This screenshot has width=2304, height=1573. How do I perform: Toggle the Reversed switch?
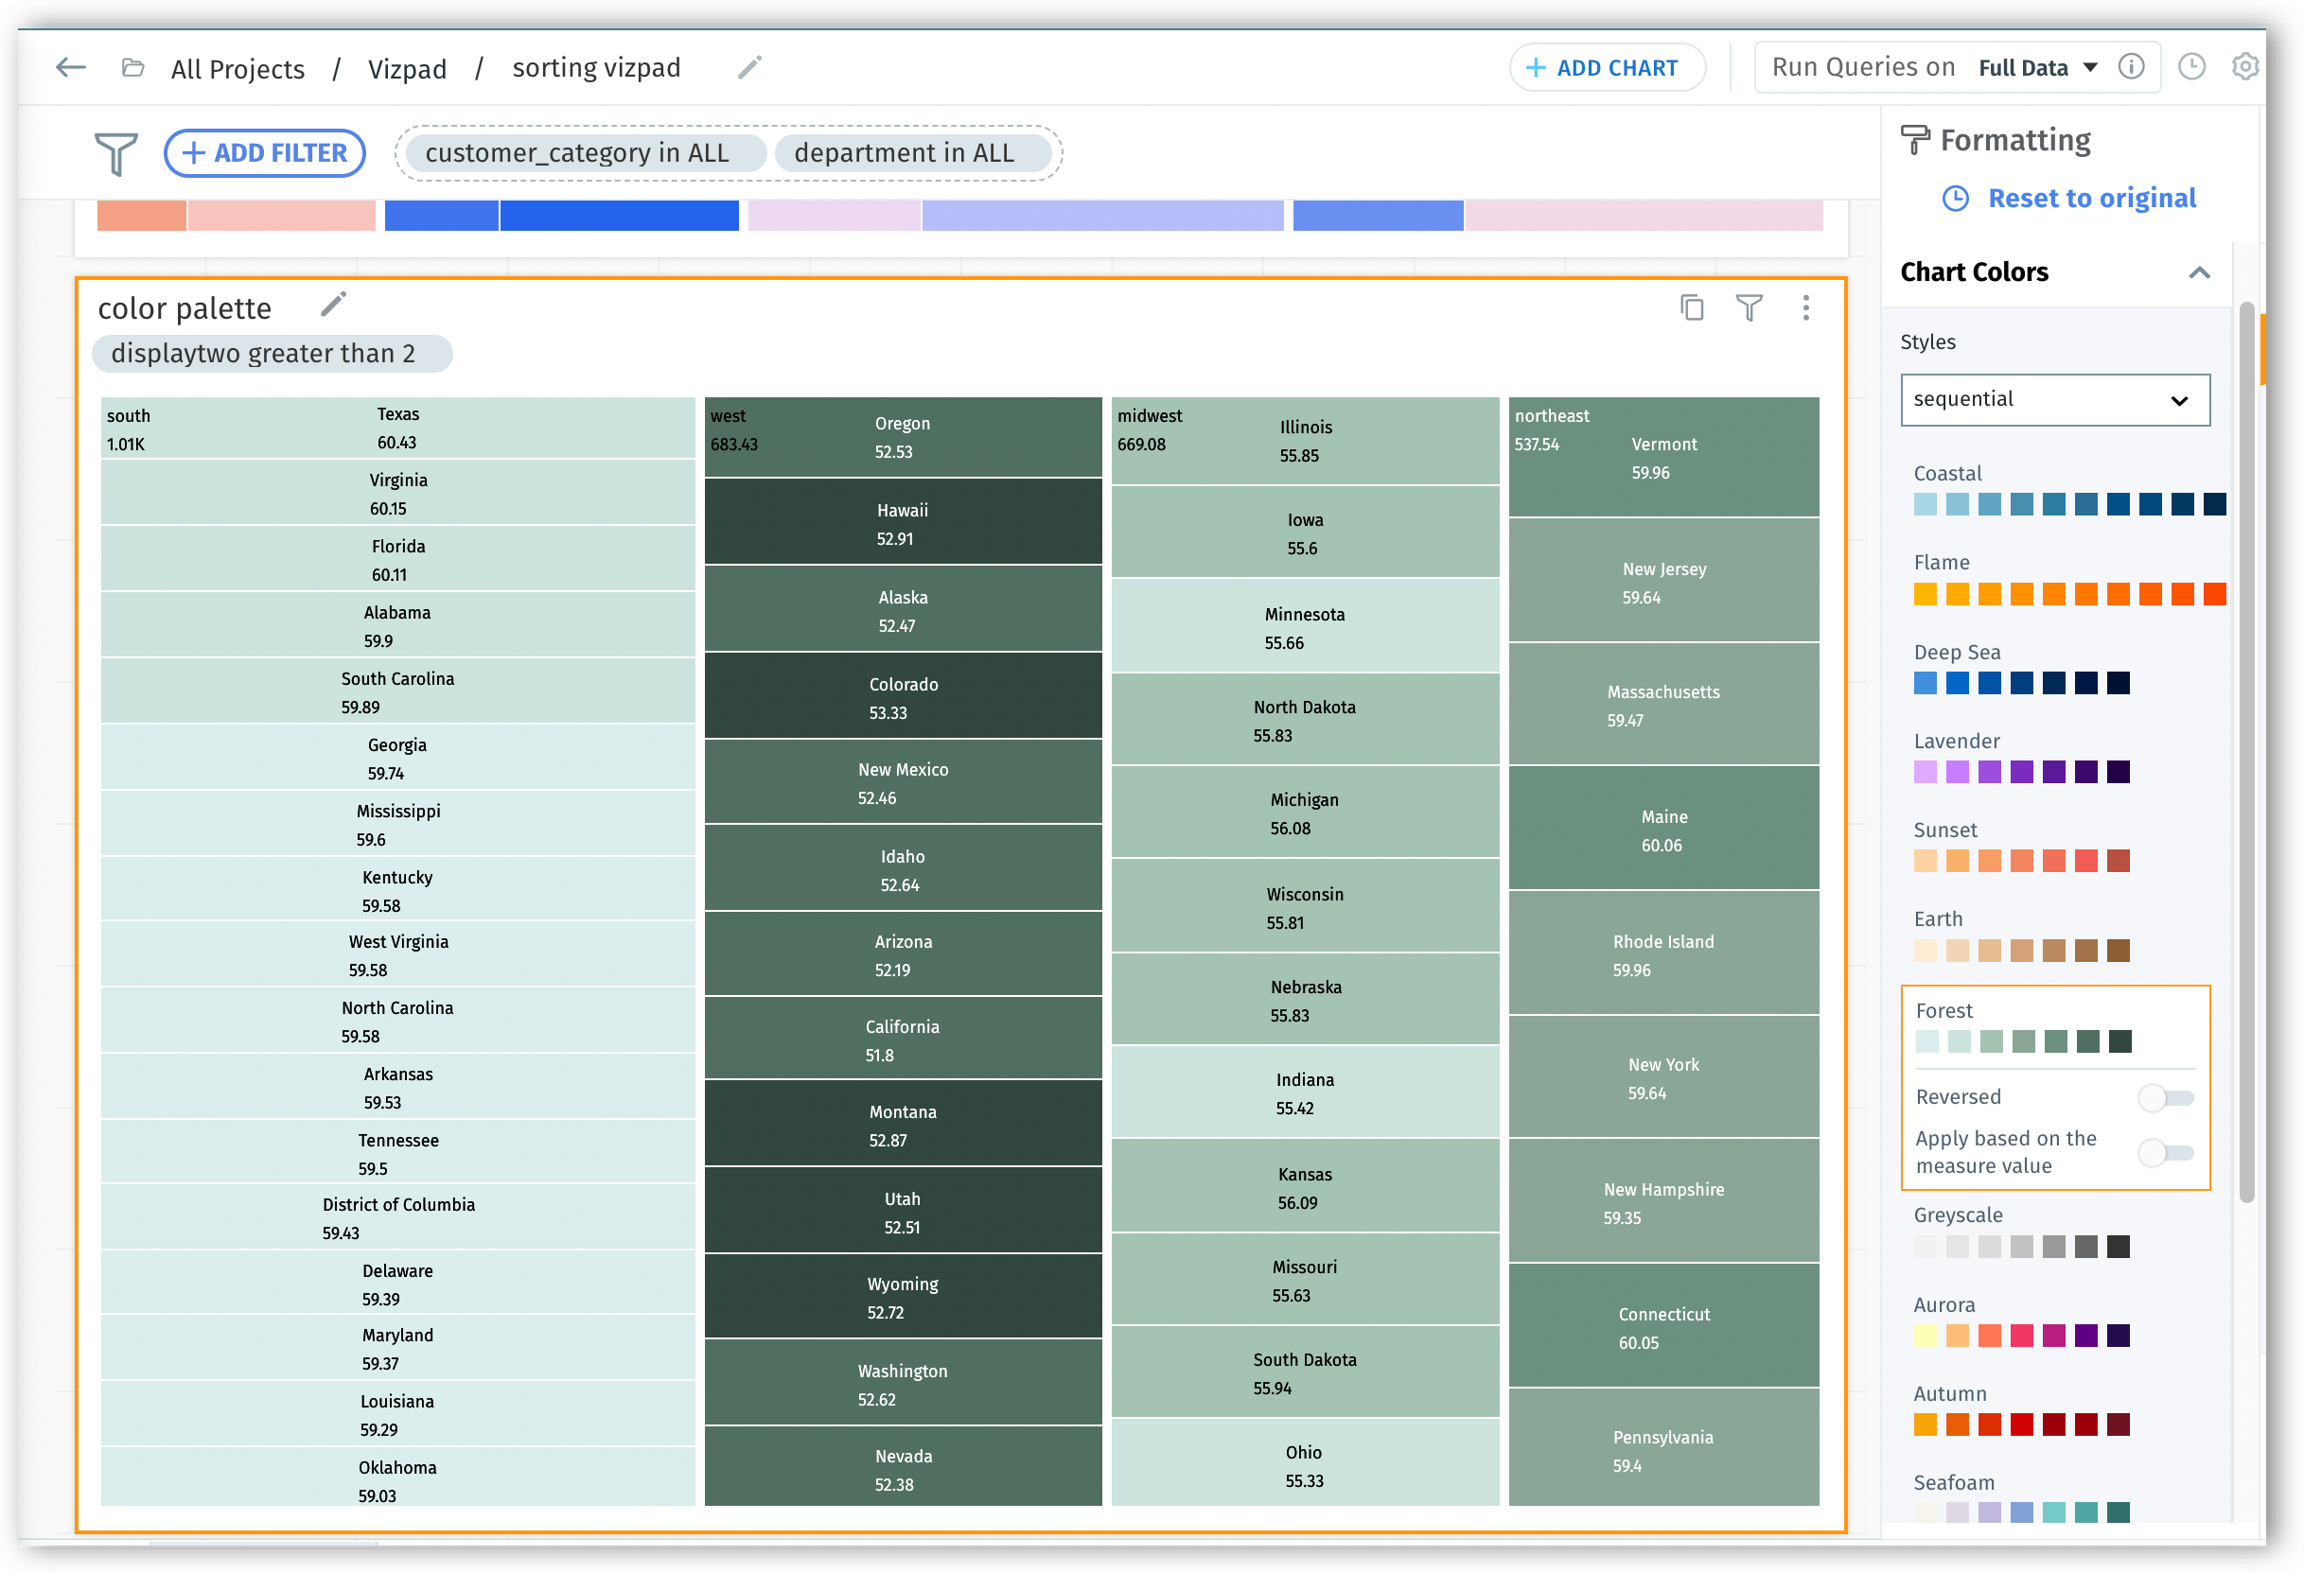coord(2165,1098)
